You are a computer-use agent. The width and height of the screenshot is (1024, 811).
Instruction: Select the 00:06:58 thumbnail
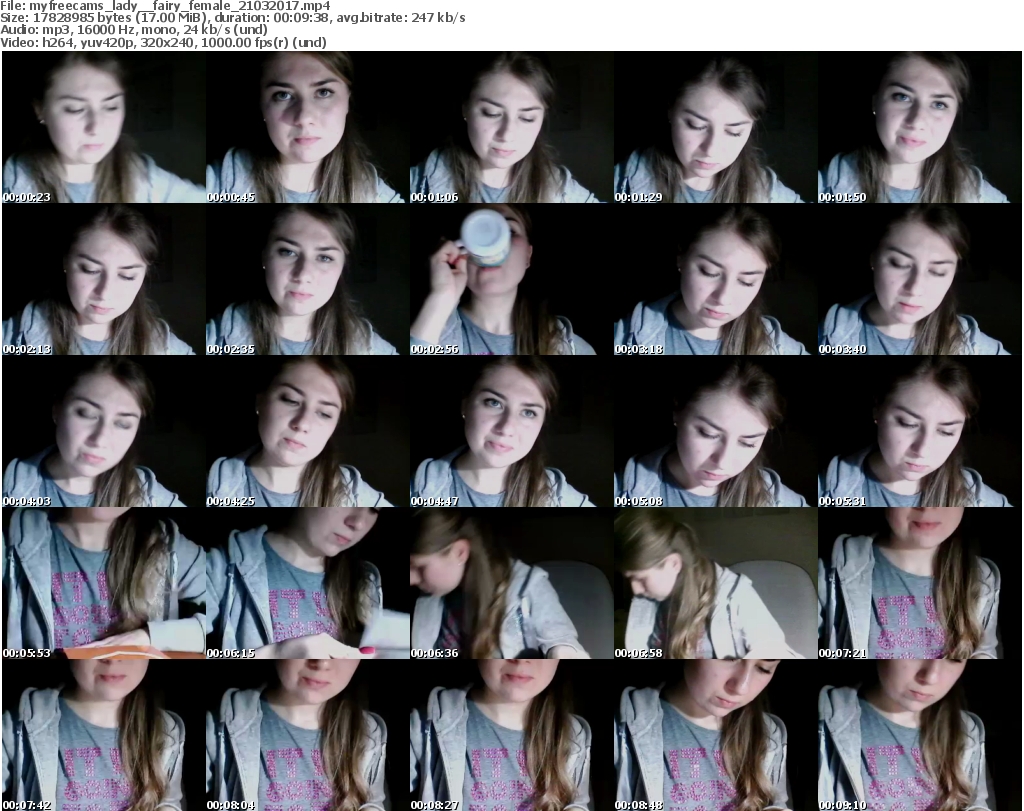pos(716,583)
